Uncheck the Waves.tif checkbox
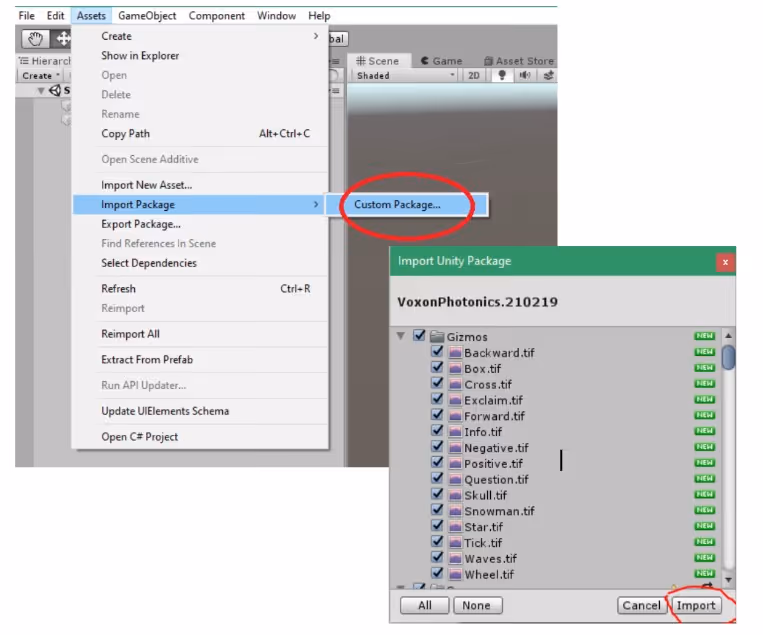763x635 pixels. coord(437,557)
